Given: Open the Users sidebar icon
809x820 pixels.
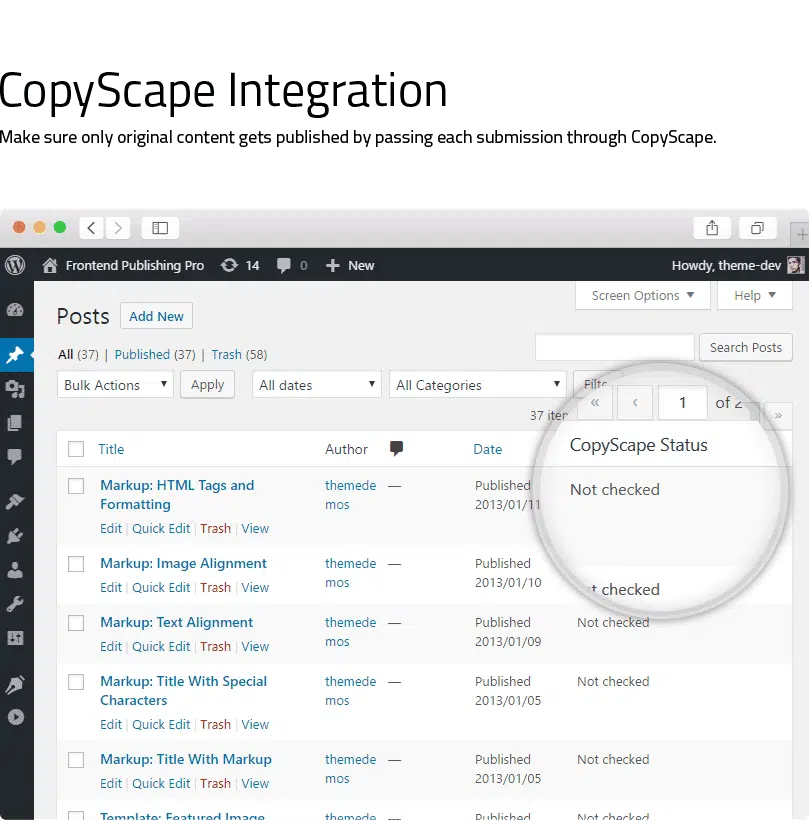Looking at the screenshot, I should pos(15,570).
